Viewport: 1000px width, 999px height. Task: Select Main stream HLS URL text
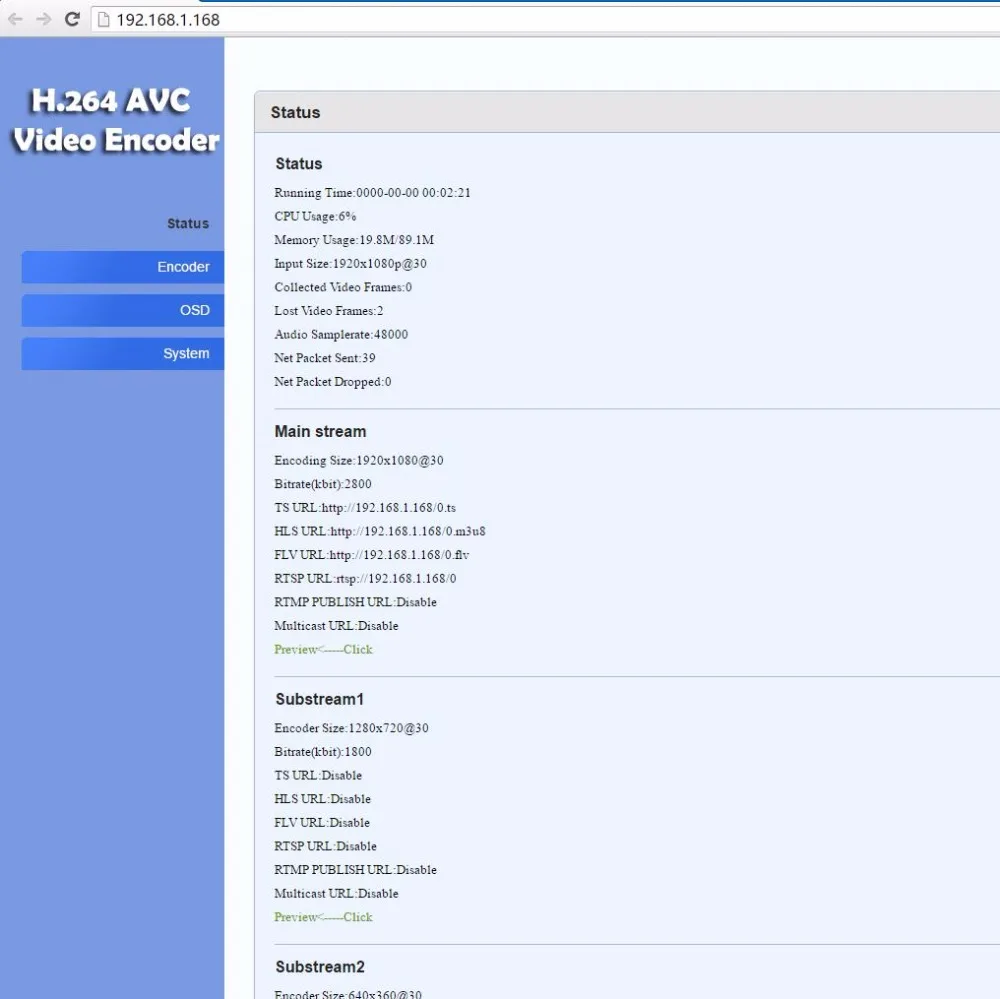click(379, 531)
